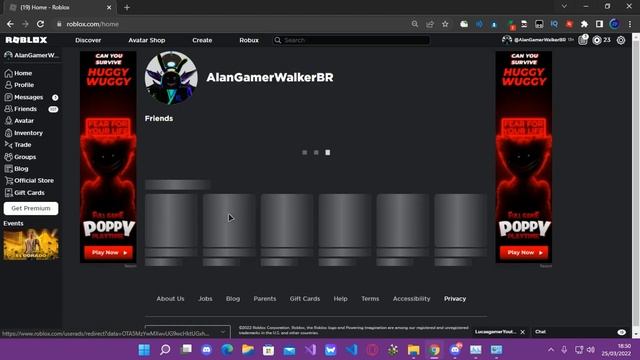Click the Friends icon in the sidebar
The width and height of the screenshot is (640, 360).
click(9, 109)
